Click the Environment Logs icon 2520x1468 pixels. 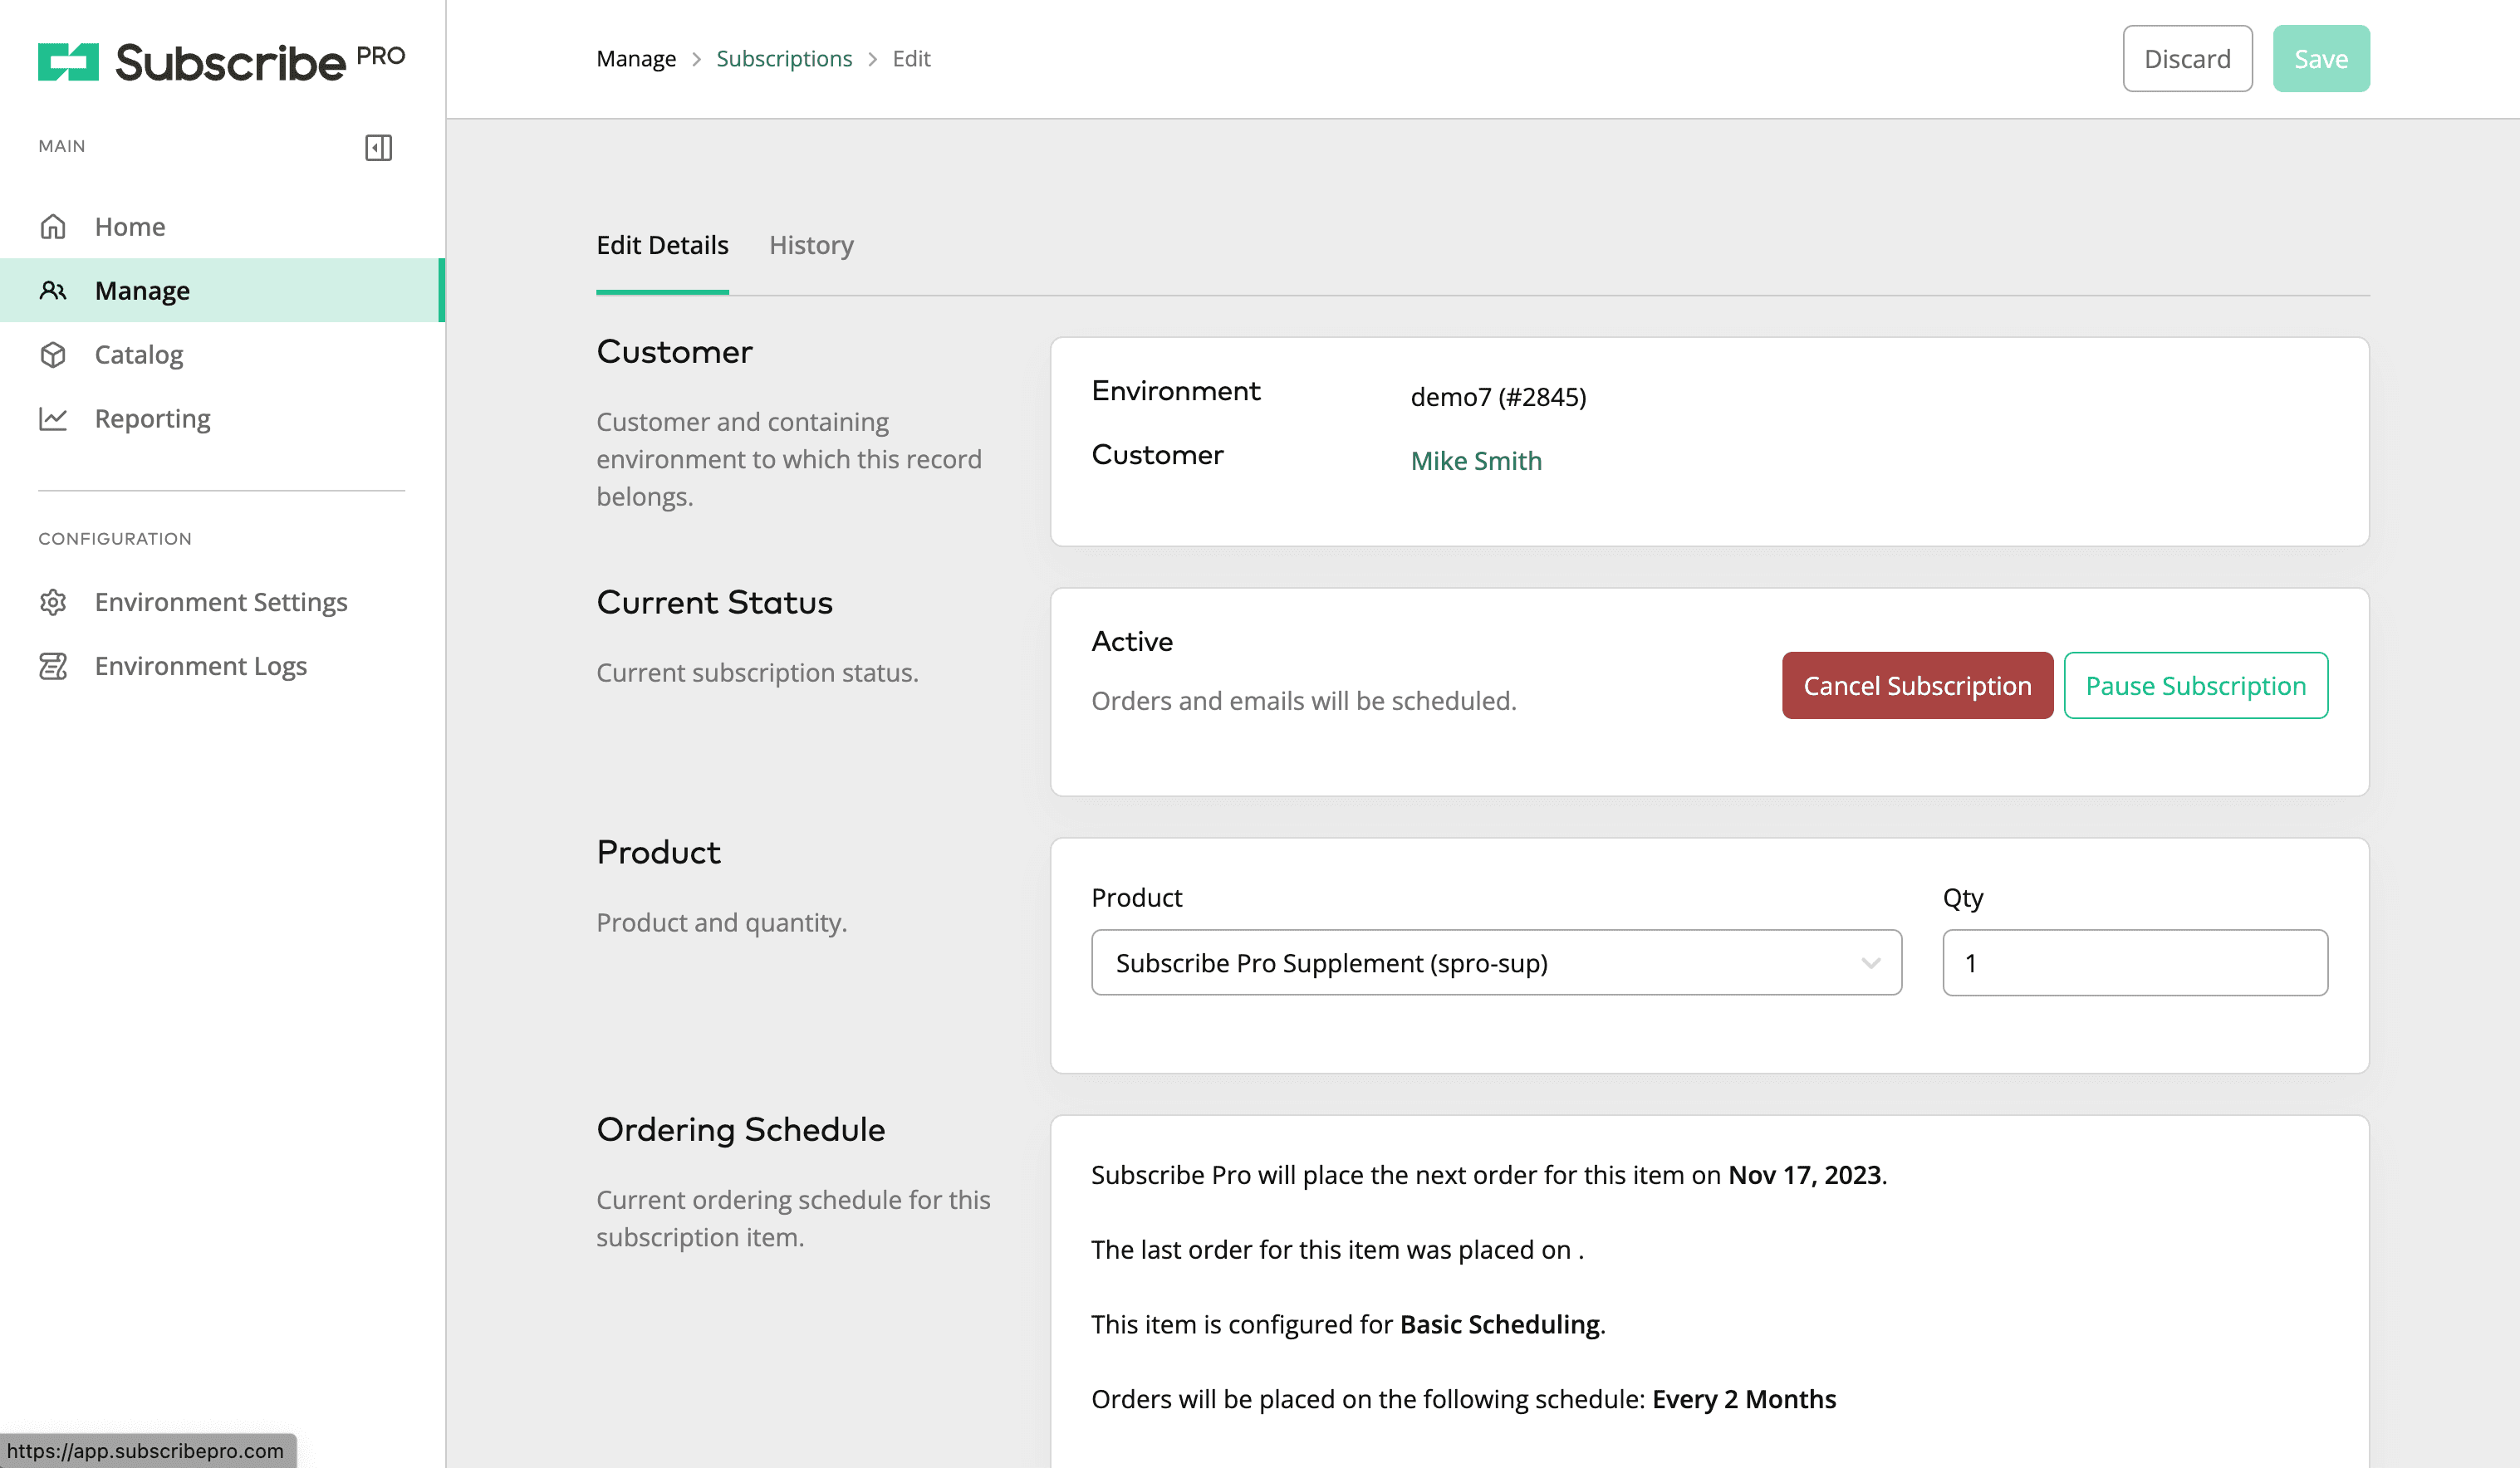(53, 666)
